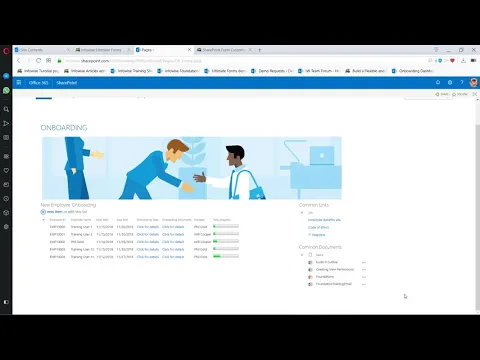Click the Share button below header
Image resolution: width=480 pixels, height=360 pixels.
[442, 94]
